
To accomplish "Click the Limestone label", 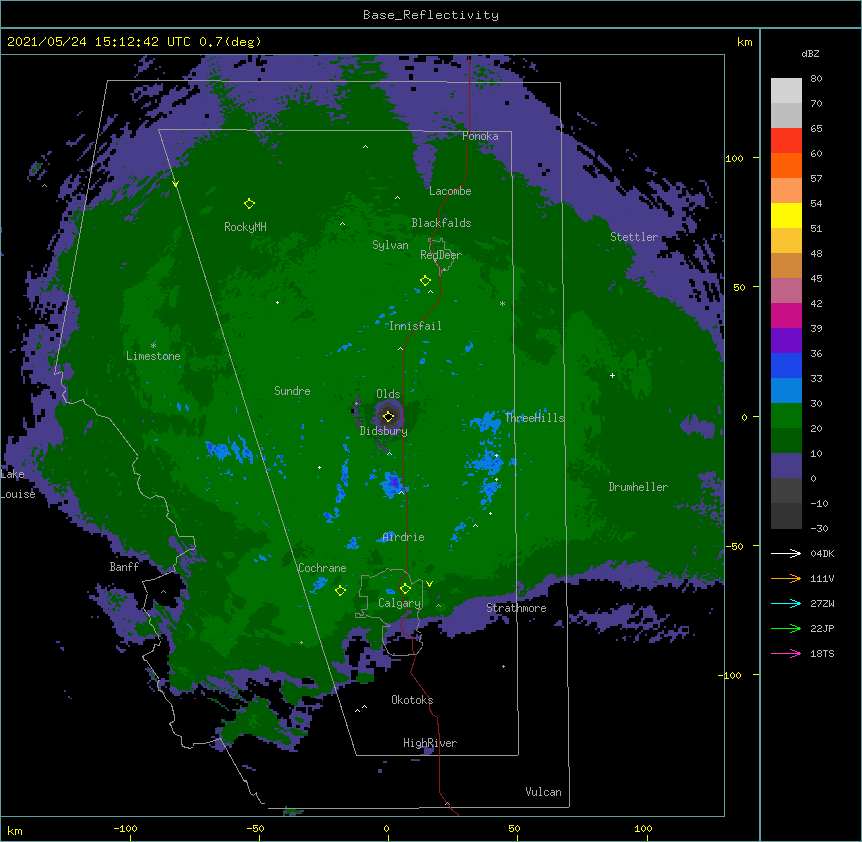I will click(x=153, y=356).
